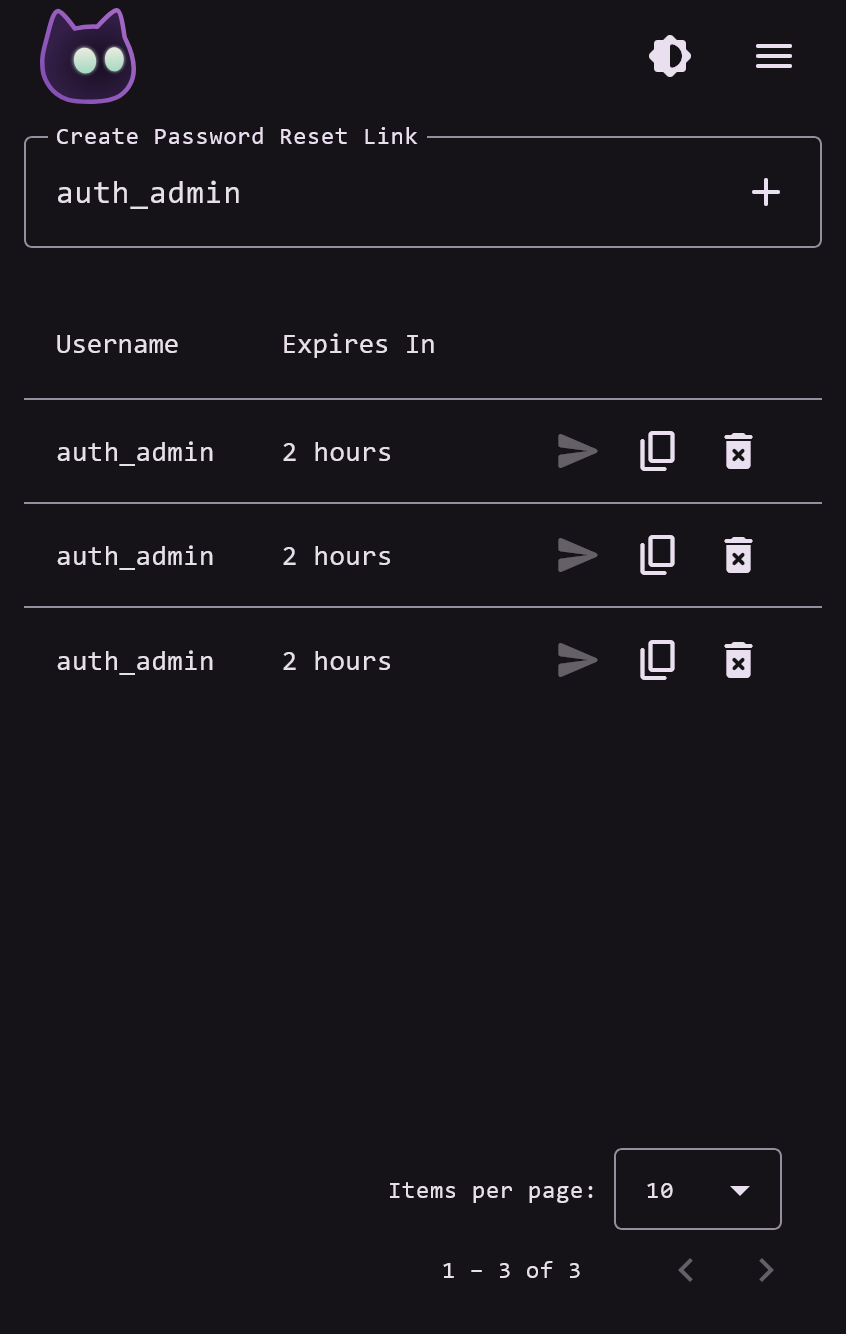The height and width of the screenshot is (1334, 846).
Task: Copy the third auth_admin reset link
Action: (658, 660)
